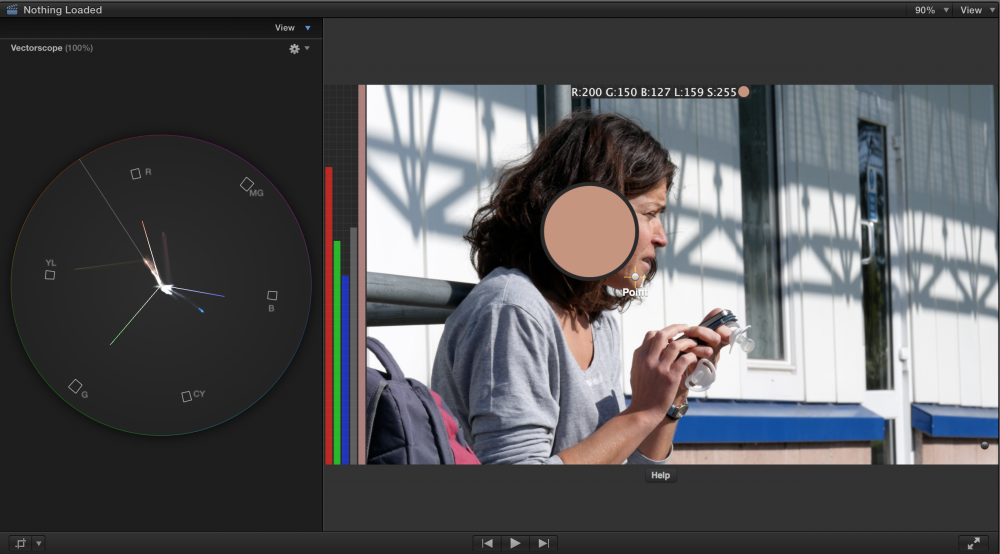Viewport: 1000px width, 554px height.
Task: Click the red channel level bar
Action: (x=329, y=315)
